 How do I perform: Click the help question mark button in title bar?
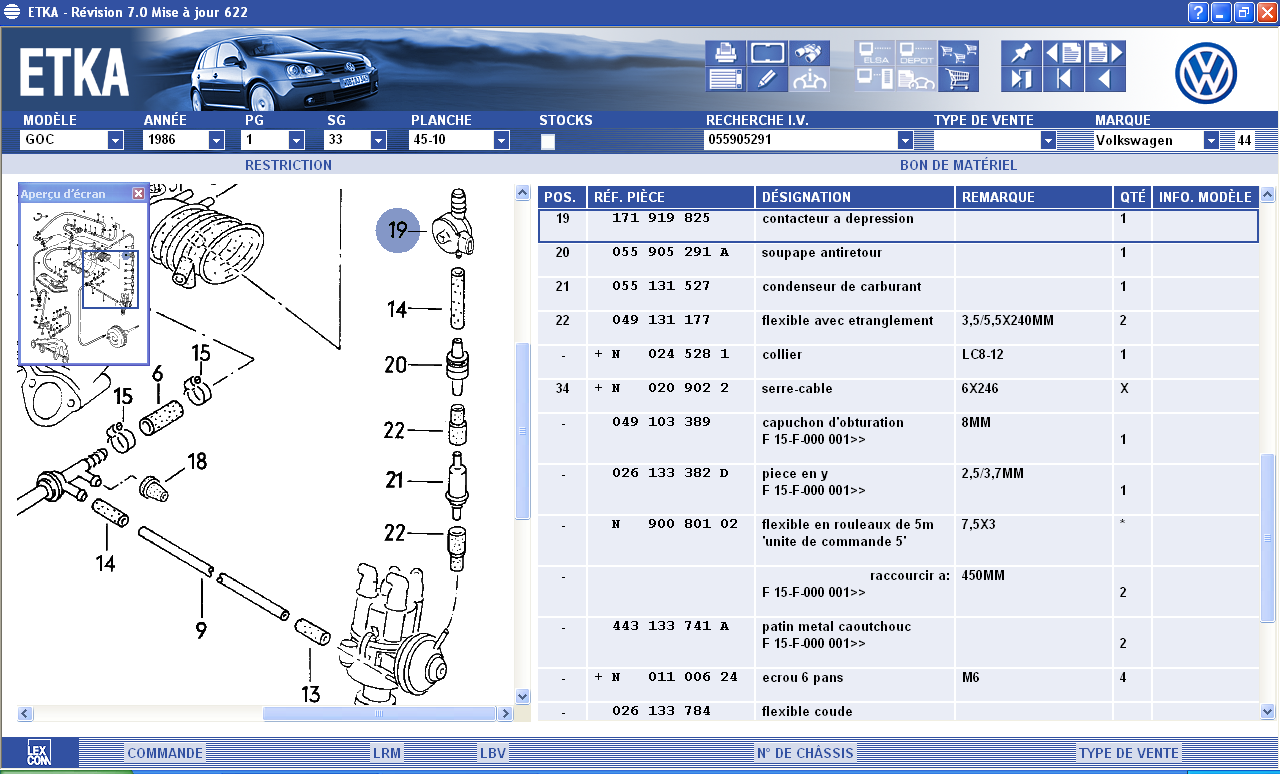(x=1198, y=12)
